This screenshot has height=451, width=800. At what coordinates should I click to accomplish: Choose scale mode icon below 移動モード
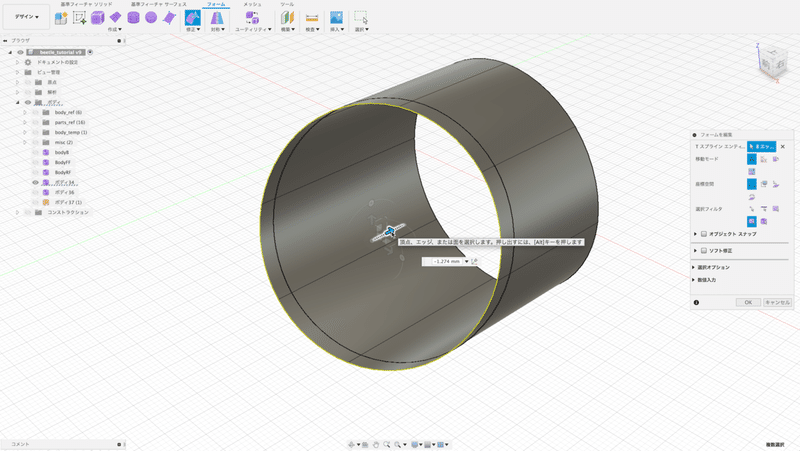point(752,171)
